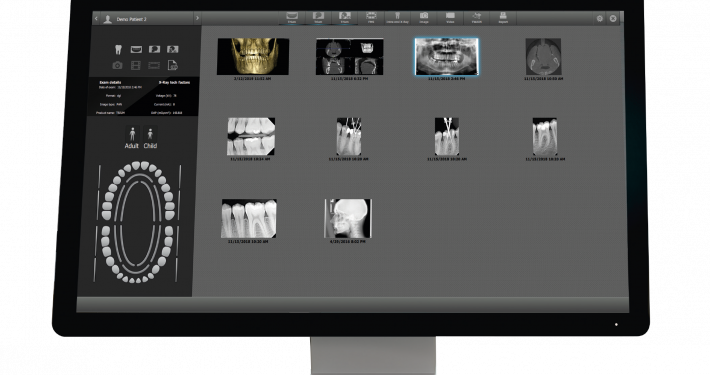The height and width of the screenshot is (375, 710).
Task: Go to previous patient arrow
Action: [96, 19]
